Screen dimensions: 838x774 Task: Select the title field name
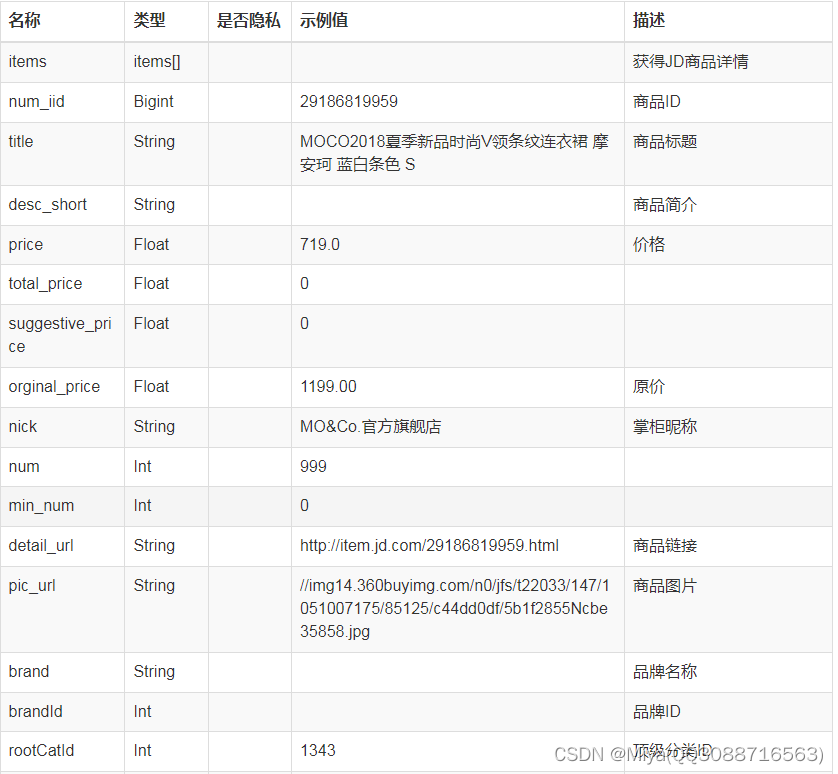tap(21, 142)
